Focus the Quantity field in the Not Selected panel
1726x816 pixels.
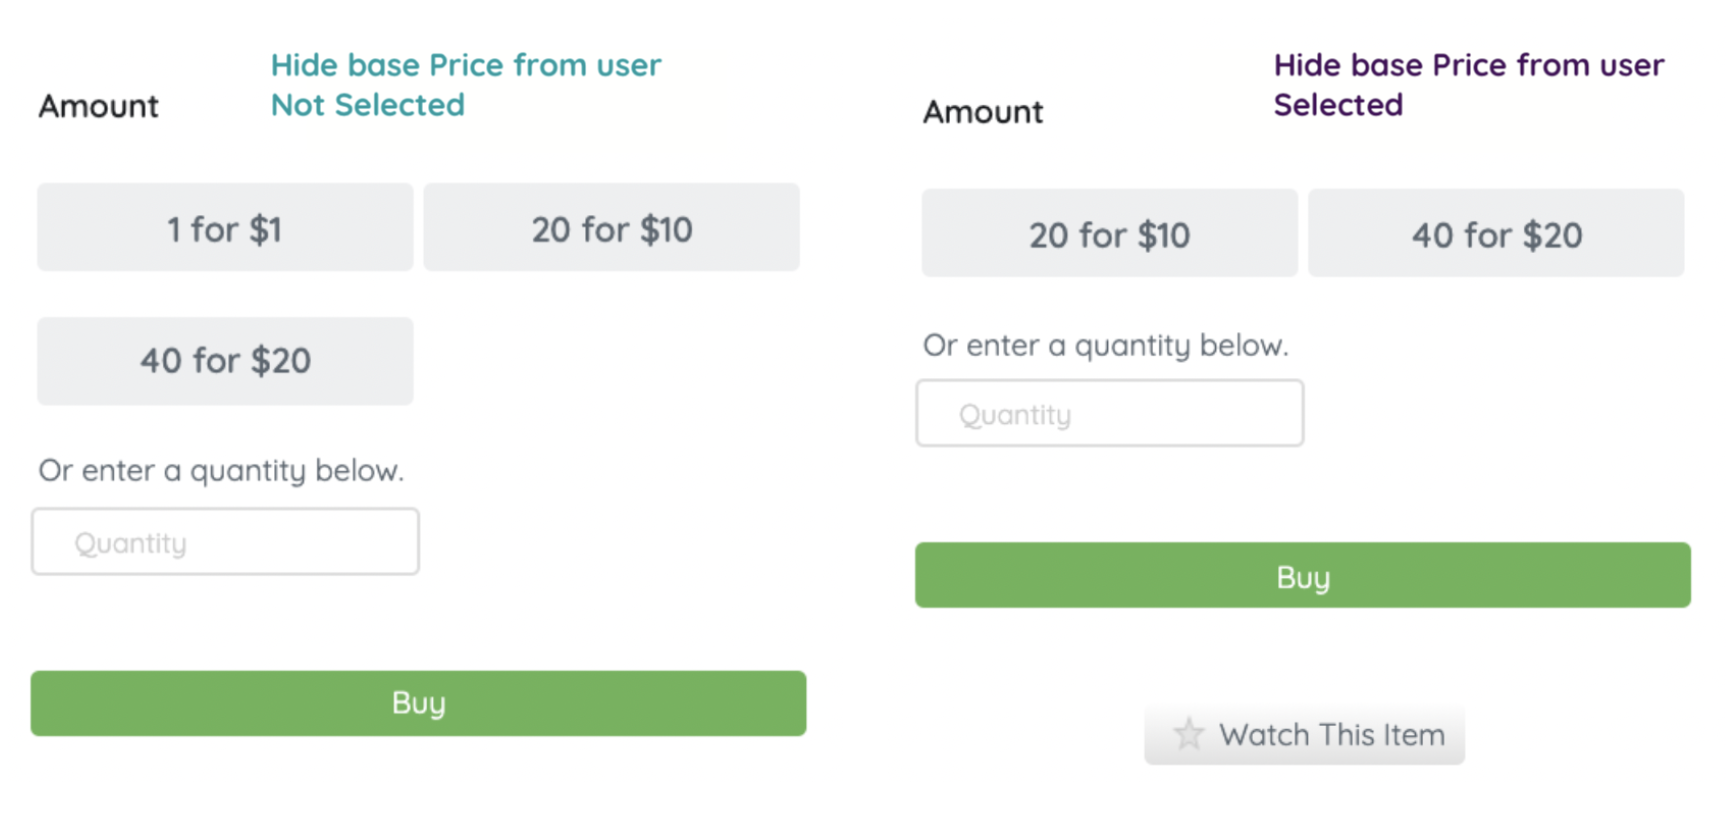coord(225,542)
